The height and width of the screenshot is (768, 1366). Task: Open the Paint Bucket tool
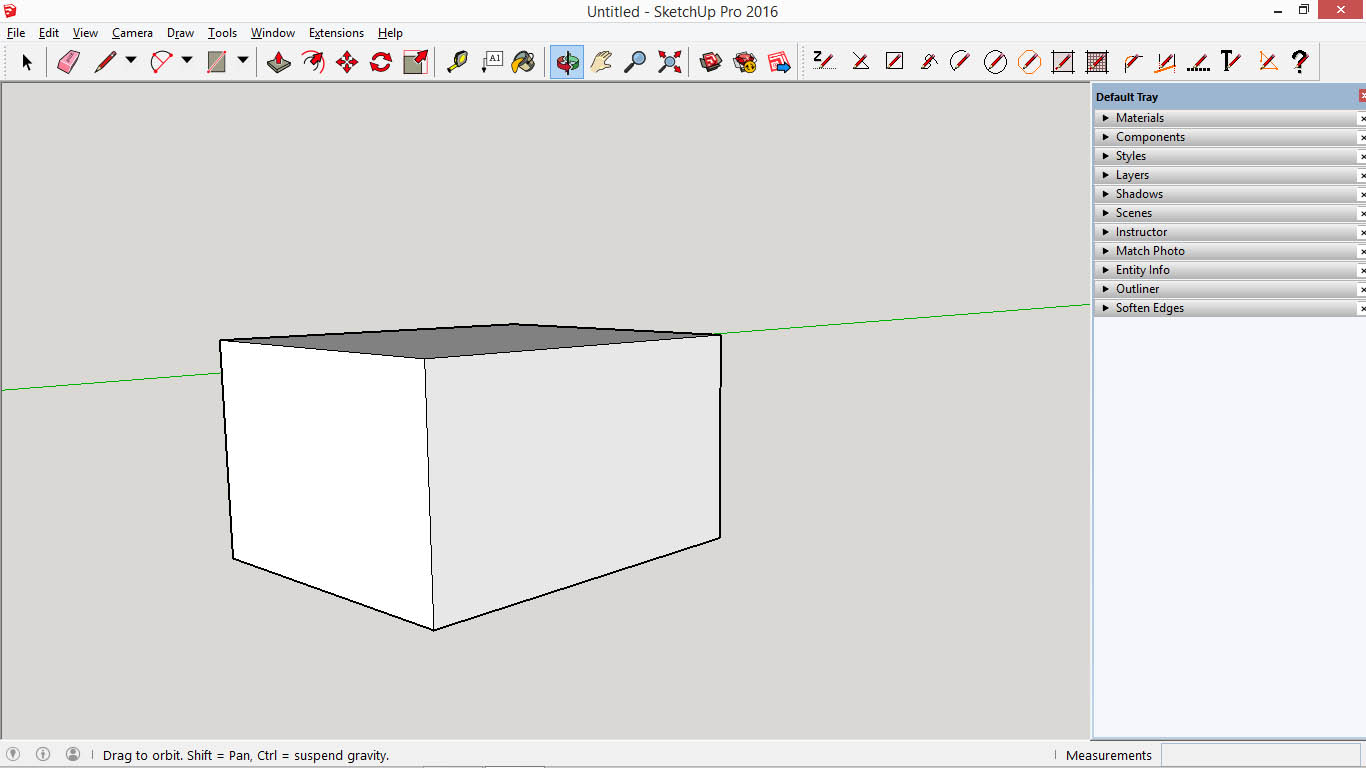[x=522, y=61]
